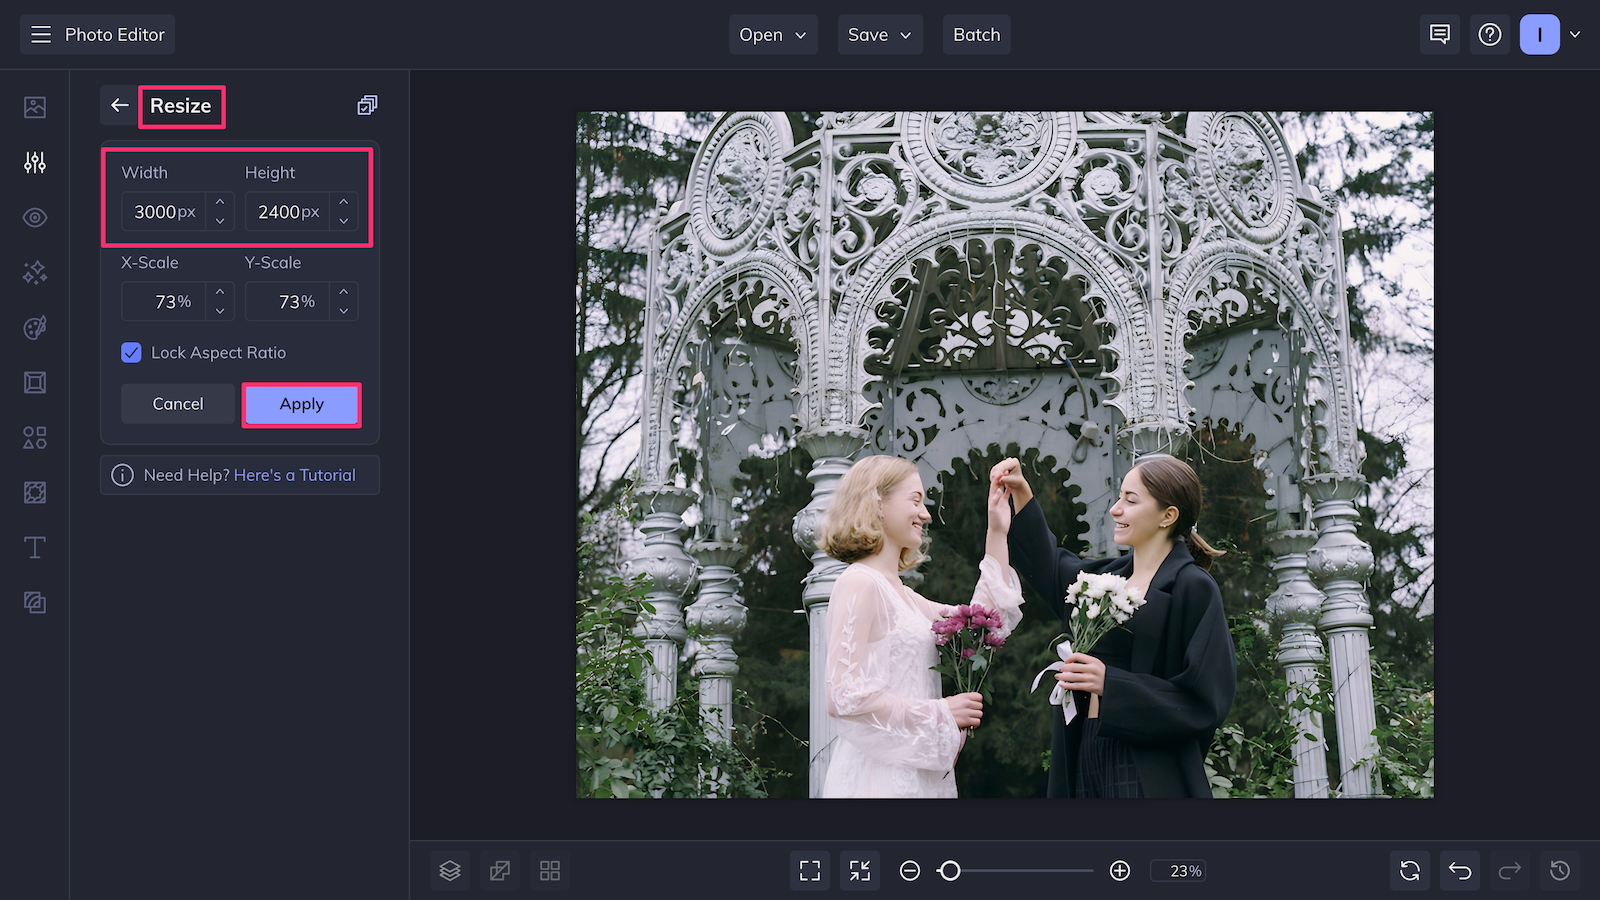Click the undo arrow
The height and width of the screenshot is (900, 1600).
(1459, 870)
